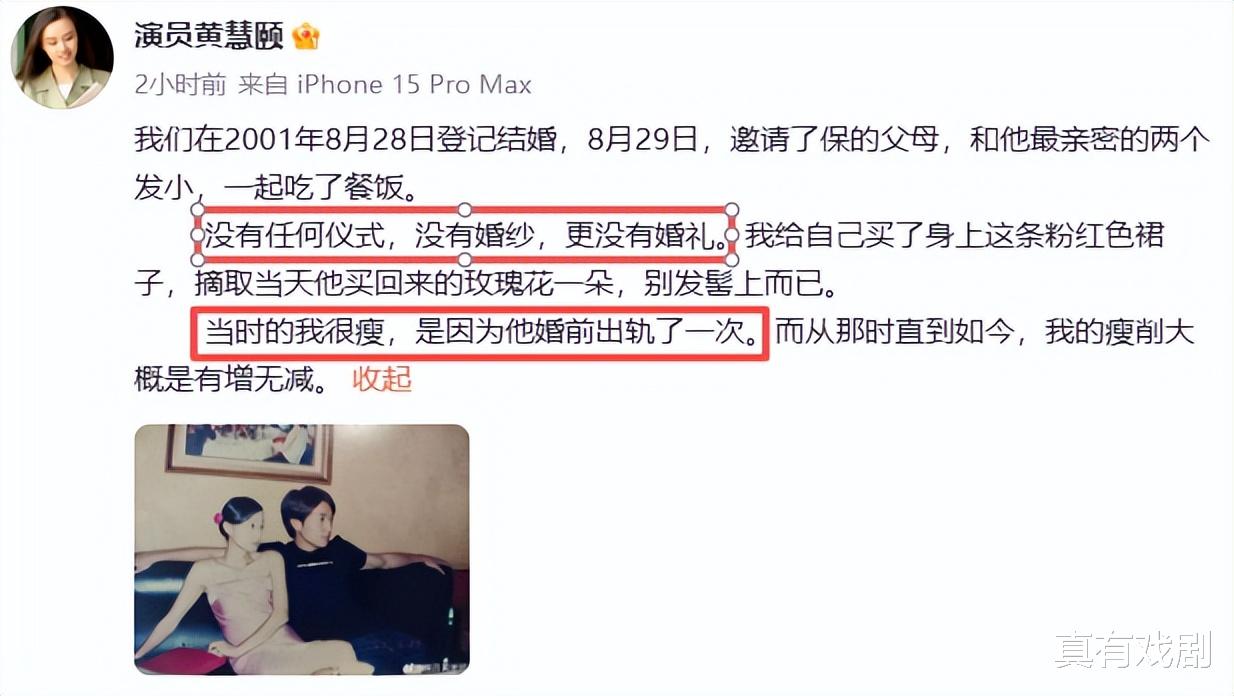Viewport: 1234px width, 696px height.
Task: Open the username 演员黄慧颐
Action: (209, 37)
